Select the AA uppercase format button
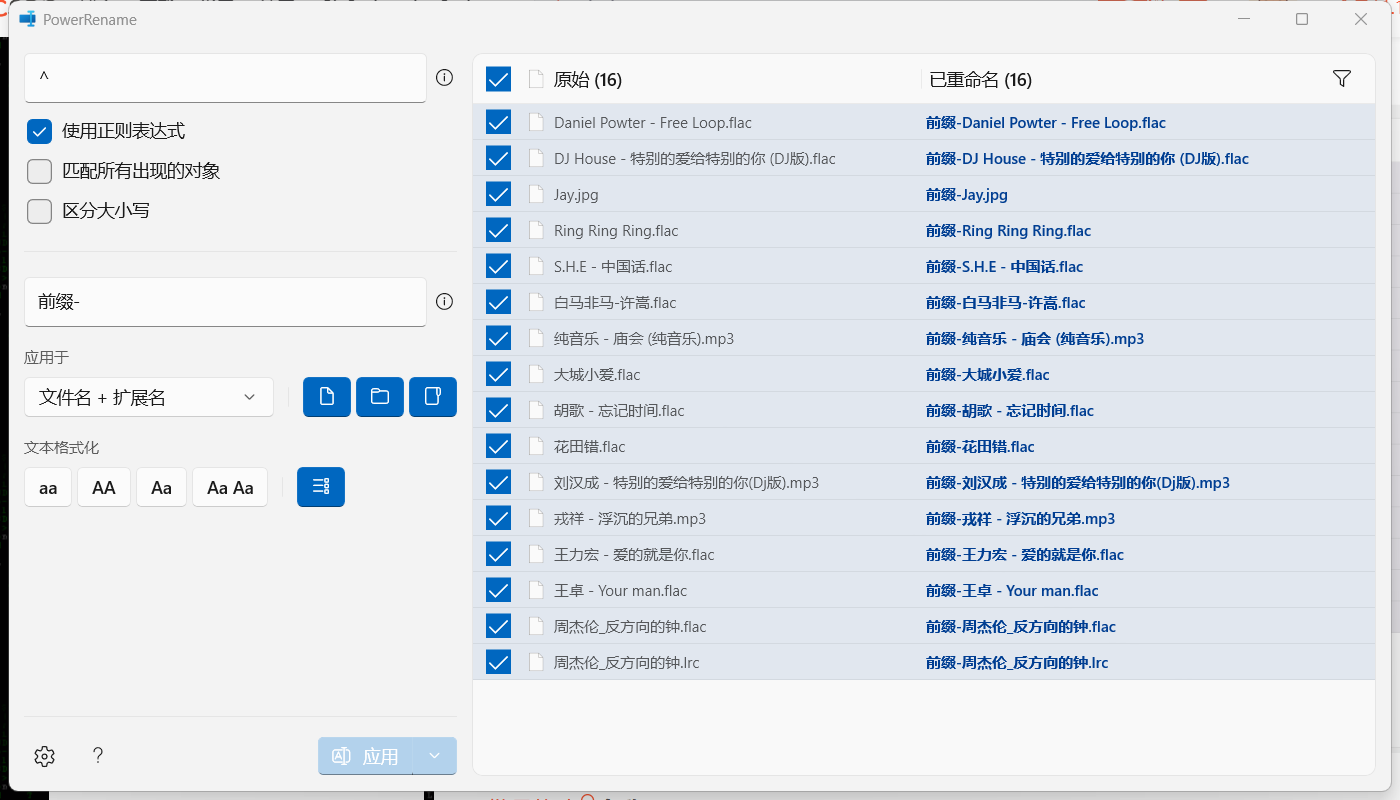Viewport: 1400px width, 800px height. tap(104, 488)
